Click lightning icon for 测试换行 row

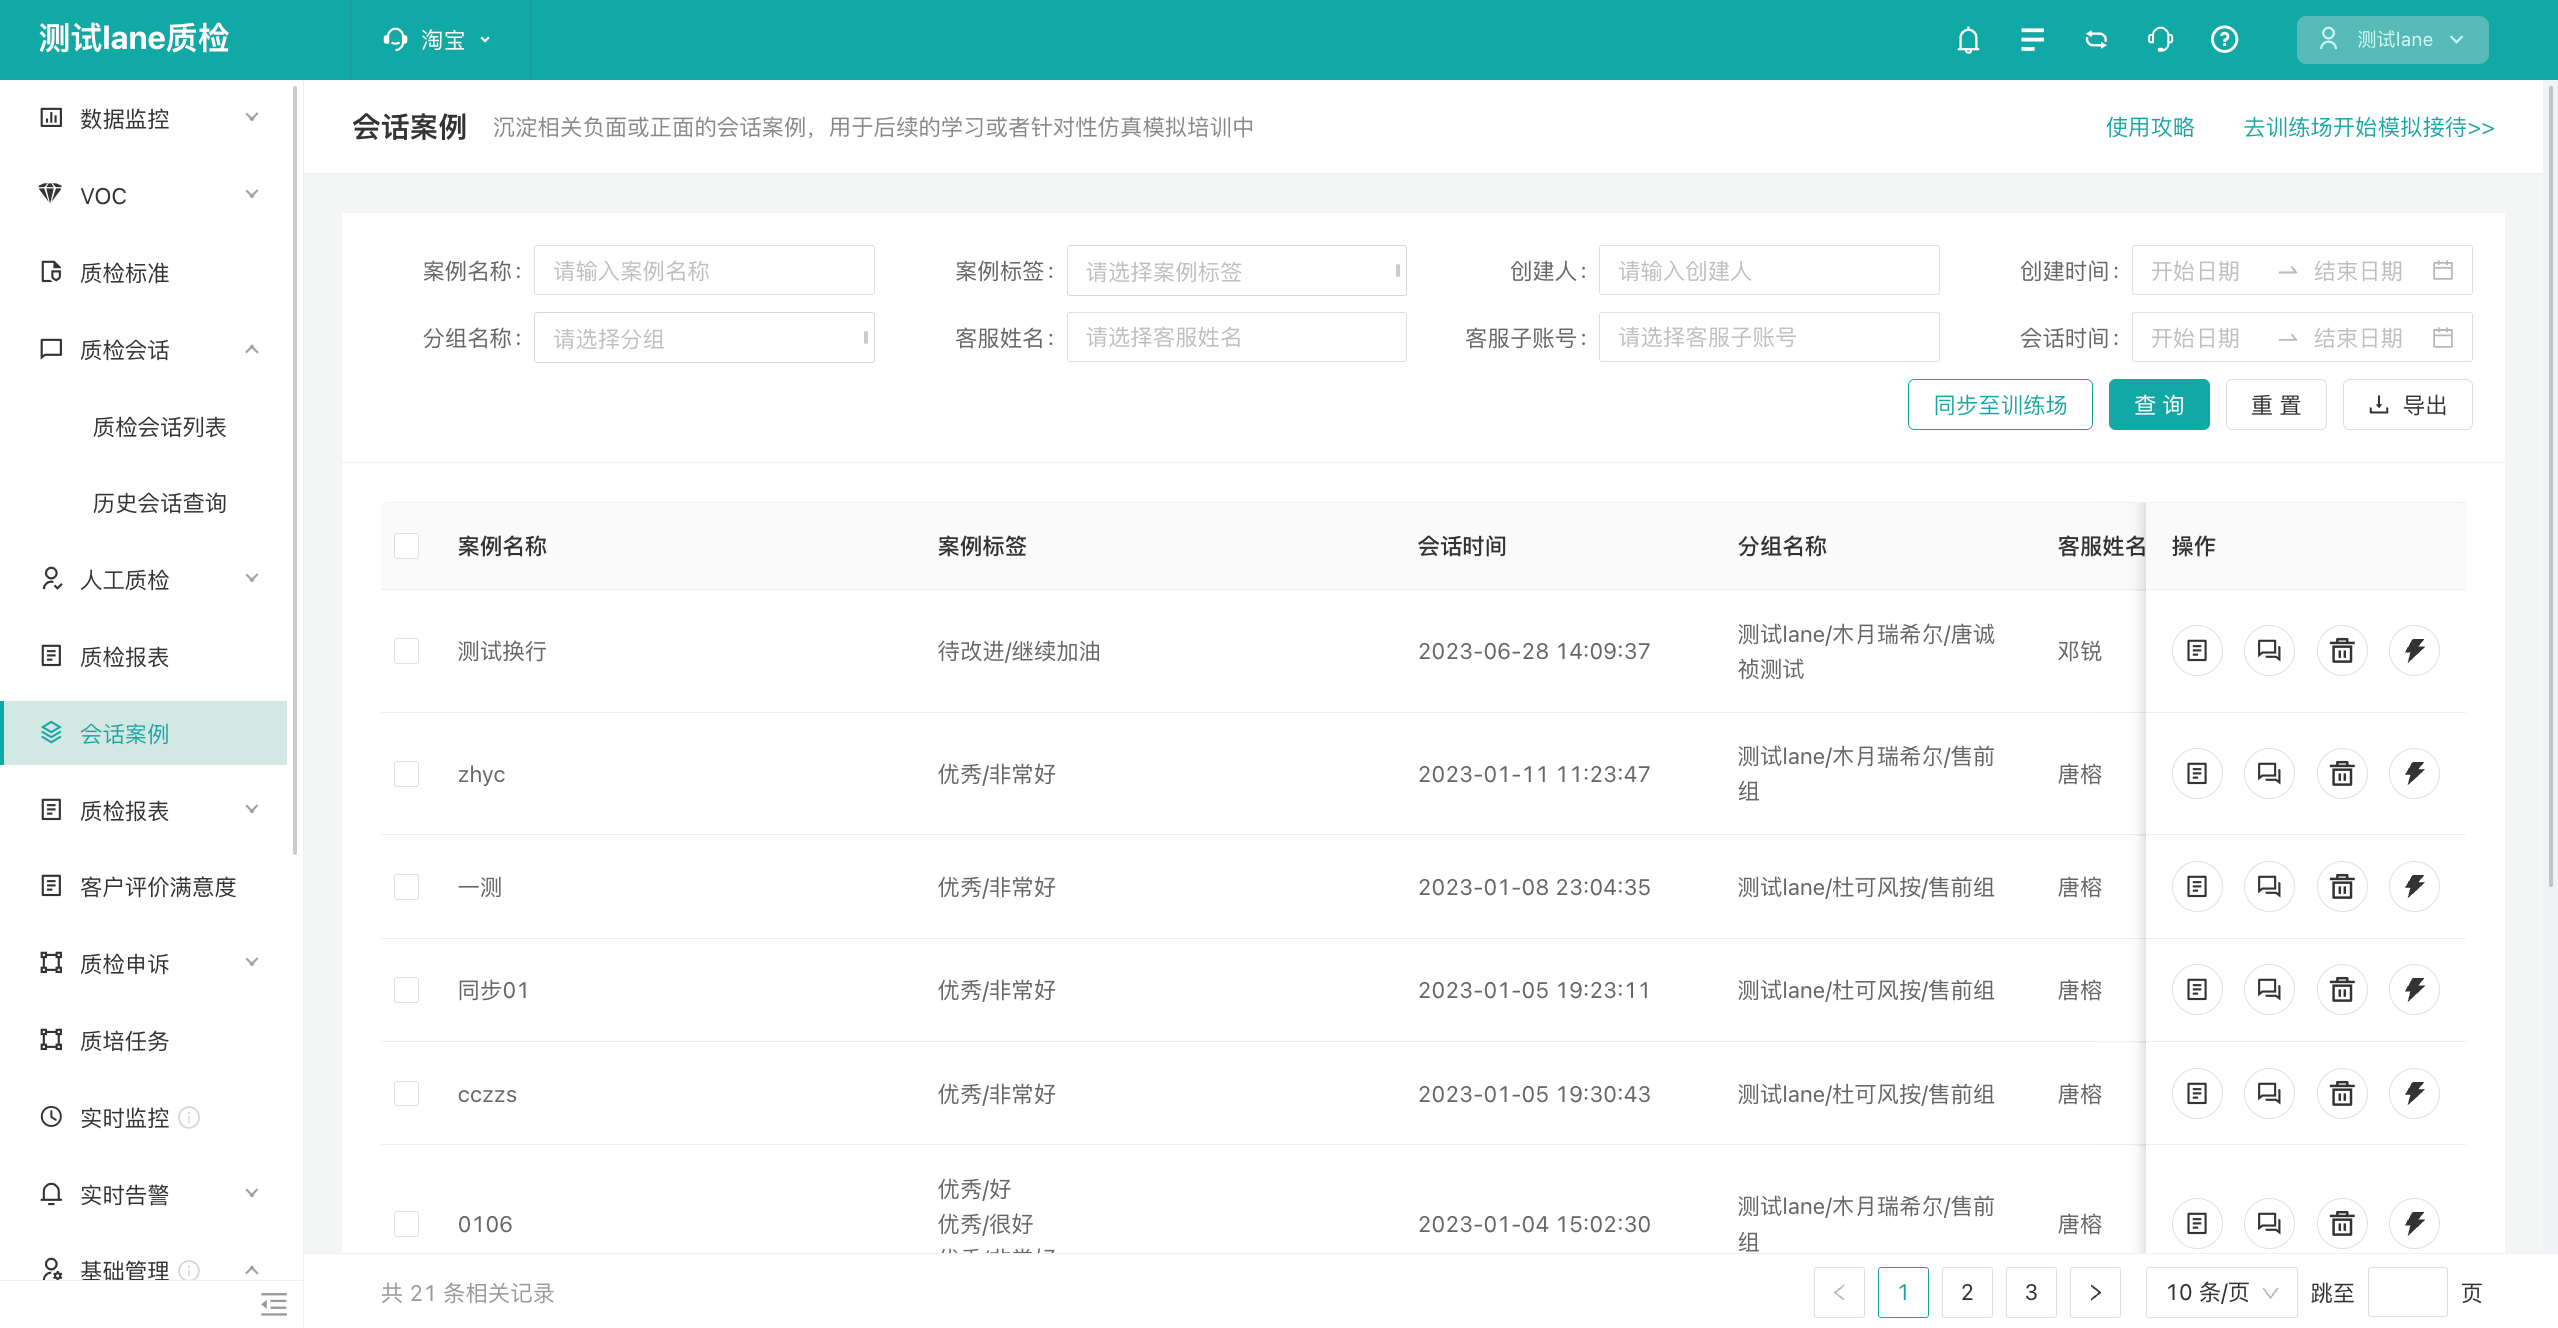(2414, 651)
